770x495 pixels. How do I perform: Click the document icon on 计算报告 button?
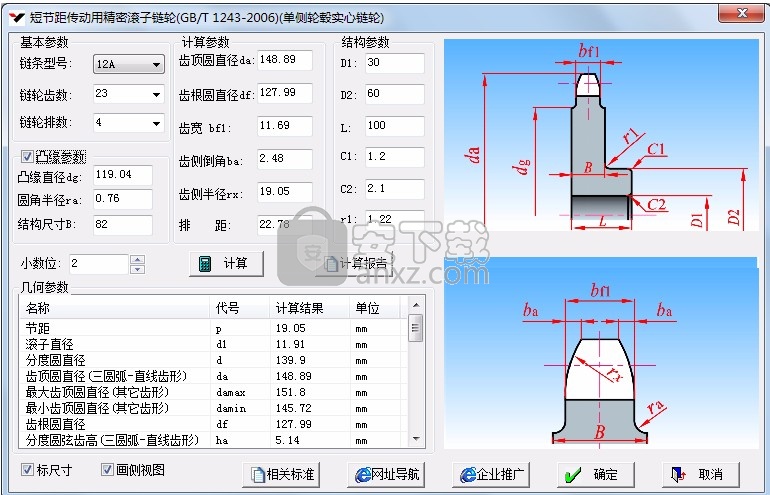click(332, 264)
